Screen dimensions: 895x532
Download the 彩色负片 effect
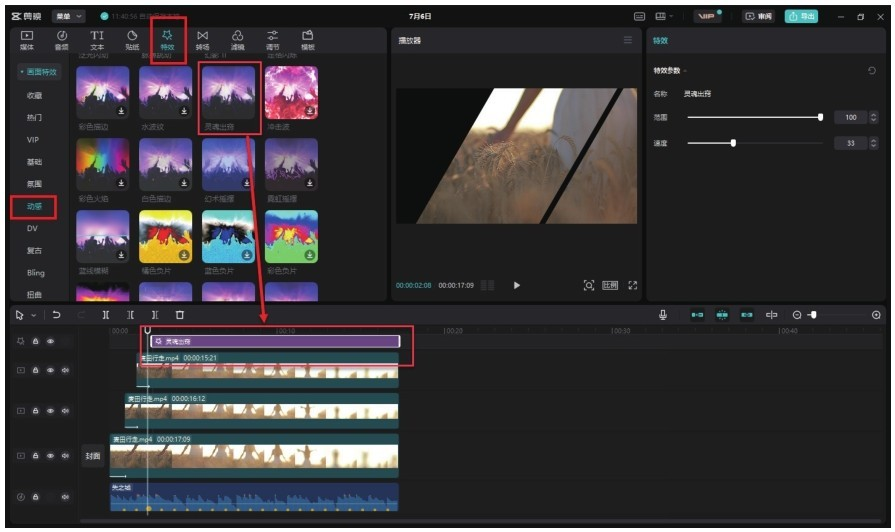point(309,255)
